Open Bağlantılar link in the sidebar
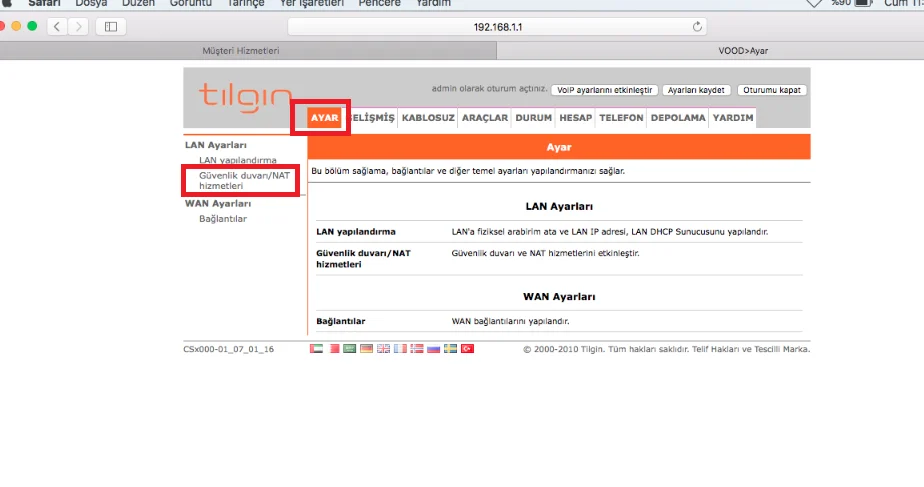This screenshot has height=487, width=924. click(222, 218)
